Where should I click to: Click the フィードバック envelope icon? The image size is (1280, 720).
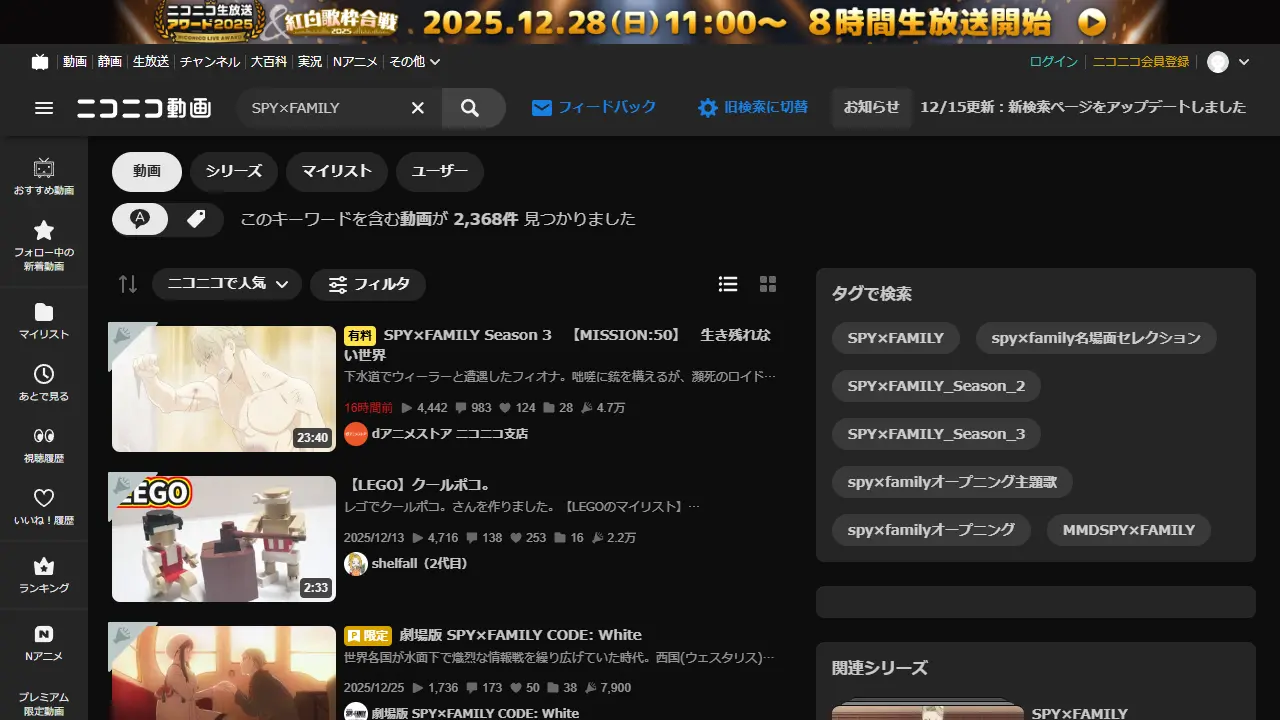pos(541,107)
